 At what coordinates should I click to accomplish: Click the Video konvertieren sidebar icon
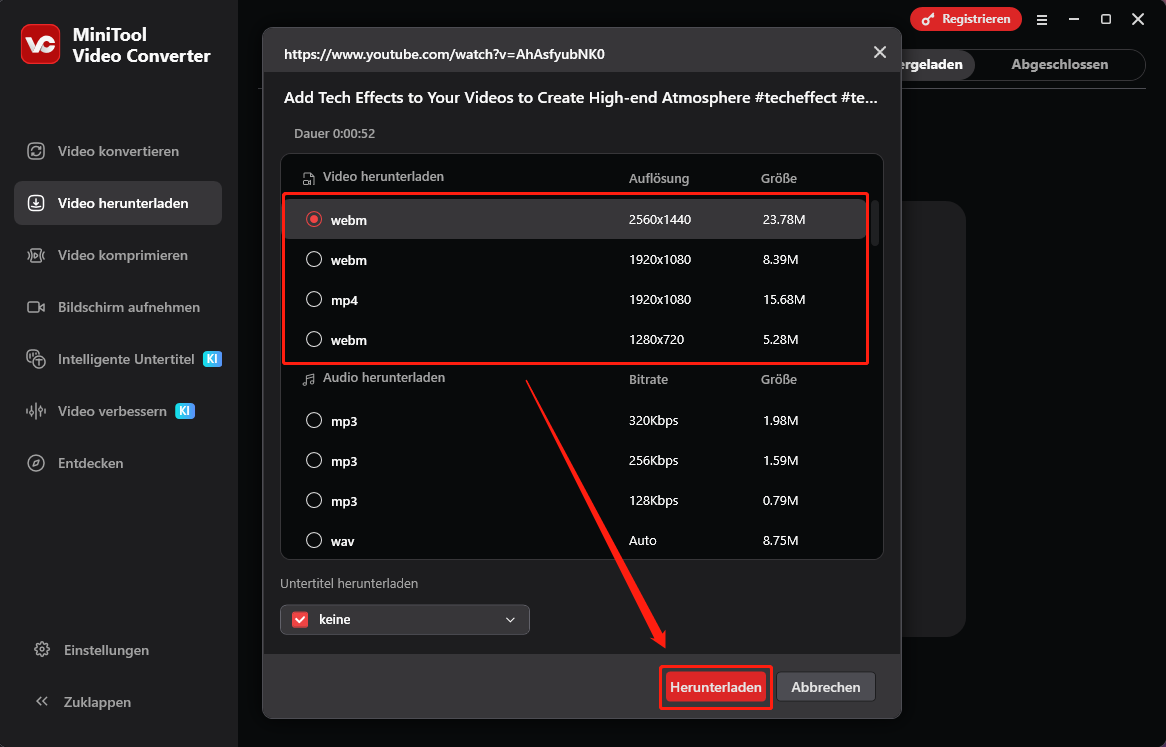tap(36, 151)
